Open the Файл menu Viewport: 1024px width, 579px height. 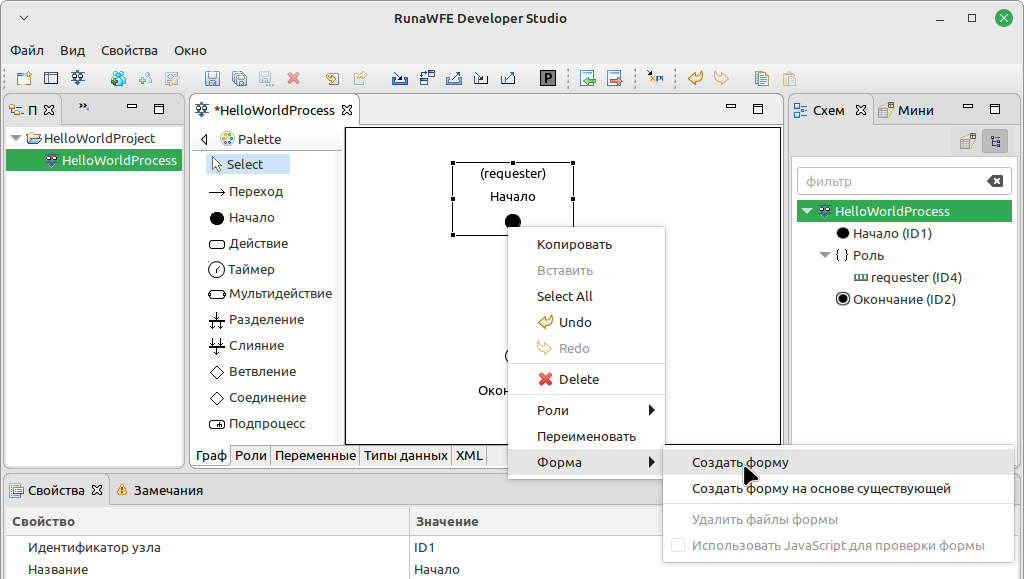coord(27,50)
